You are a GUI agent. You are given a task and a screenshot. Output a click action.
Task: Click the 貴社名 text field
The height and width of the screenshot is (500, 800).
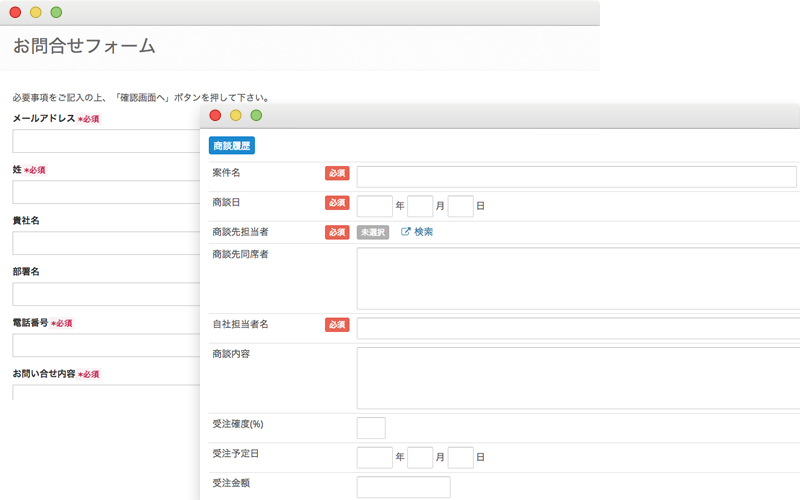pos(107,243)
